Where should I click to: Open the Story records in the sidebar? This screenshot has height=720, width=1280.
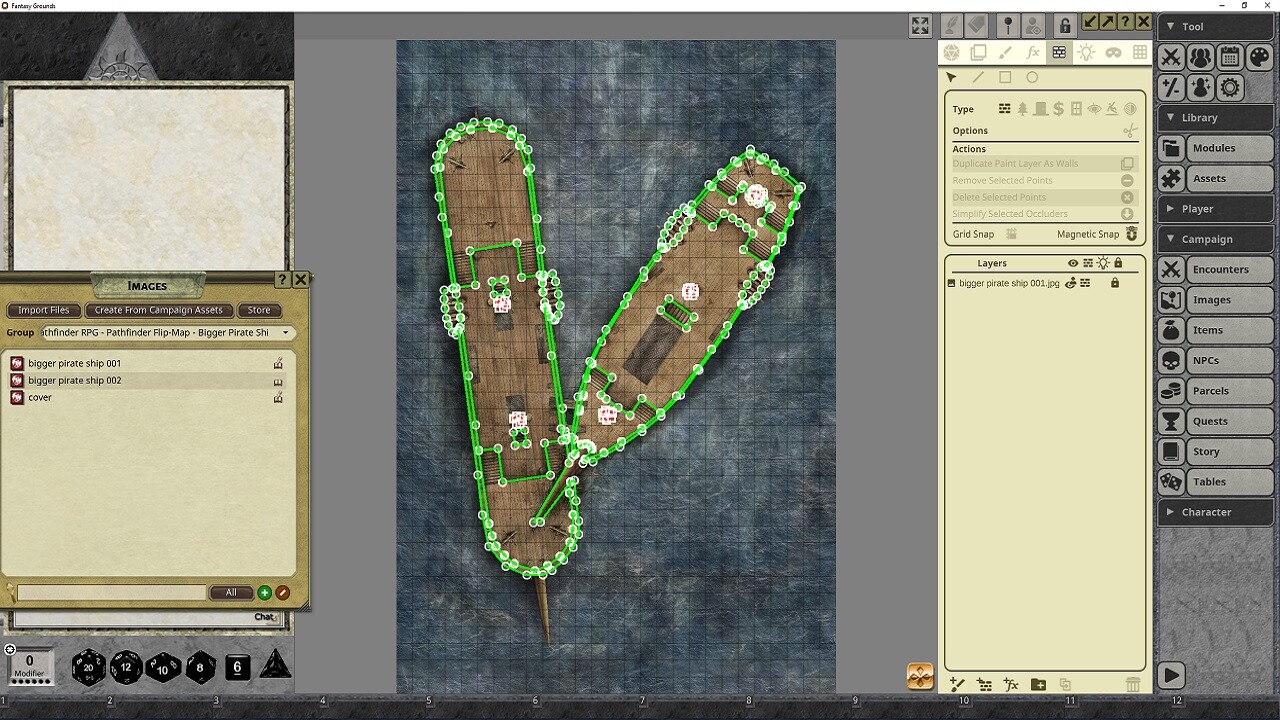1215,451
